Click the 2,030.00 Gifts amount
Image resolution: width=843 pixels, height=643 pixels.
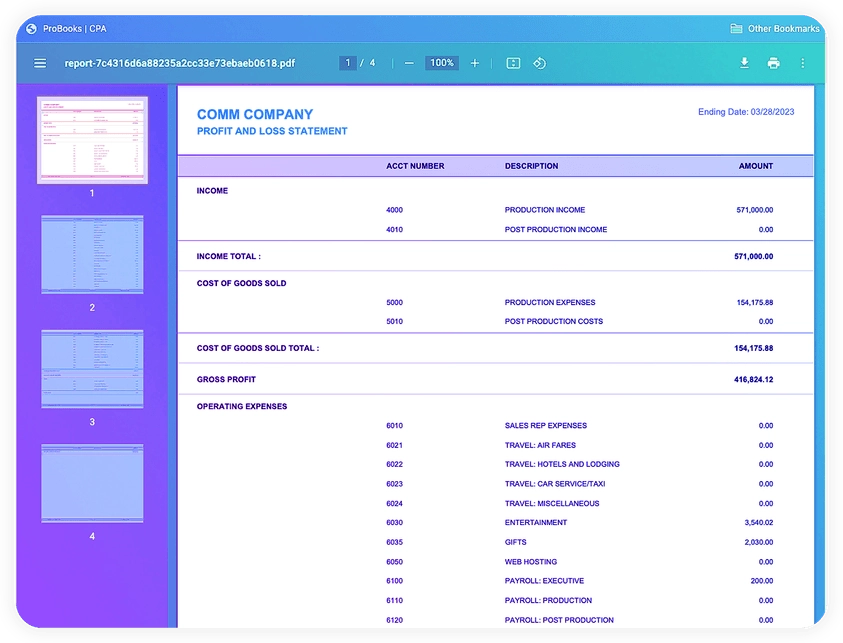click(x=759, y=542)
